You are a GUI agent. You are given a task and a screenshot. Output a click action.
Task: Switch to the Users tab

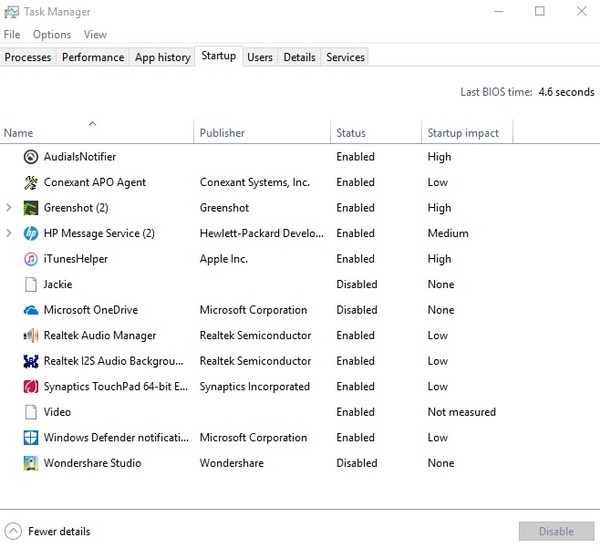click(x=260, y=57)
